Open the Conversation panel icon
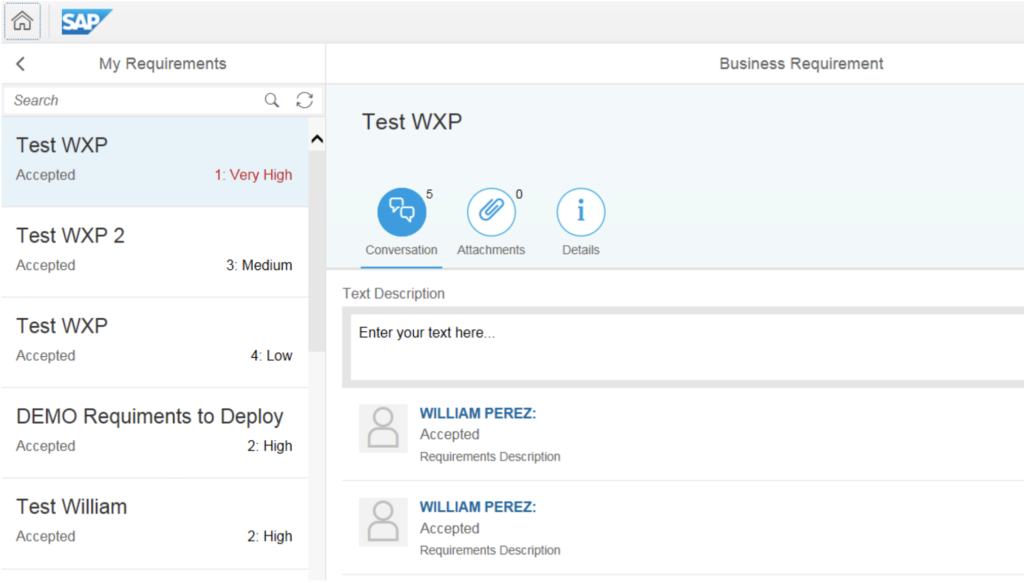This screenshot has height=583, width=1024. coord(401,211)
